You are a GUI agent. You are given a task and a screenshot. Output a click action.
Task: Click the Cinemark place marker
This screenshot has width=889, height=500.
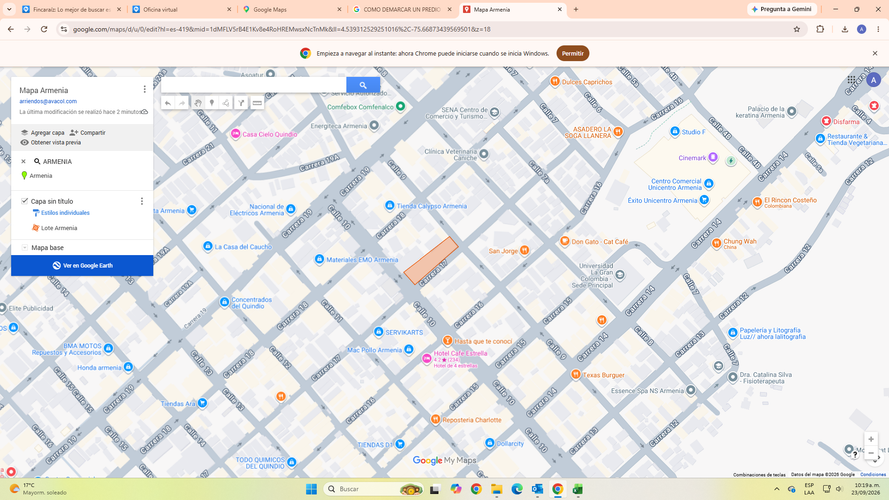(x=713, y=157)
